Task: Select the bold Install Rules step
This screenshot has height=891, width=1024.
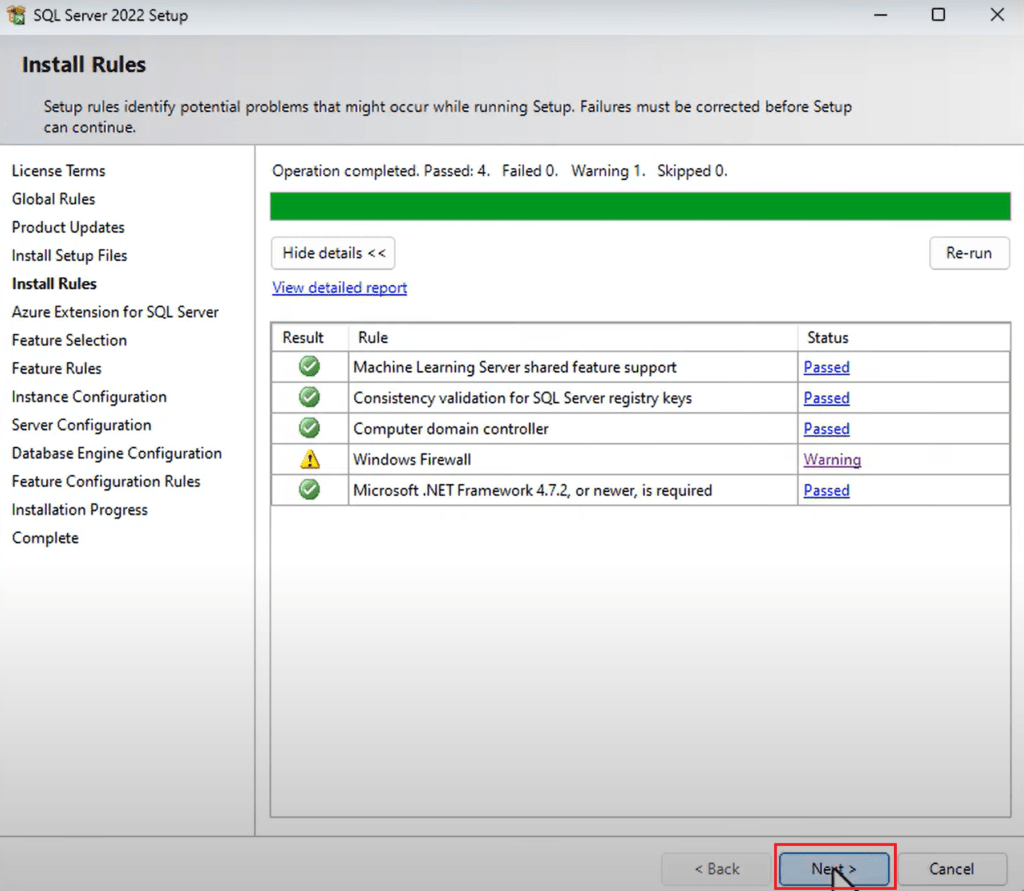Action: point(54,284)
